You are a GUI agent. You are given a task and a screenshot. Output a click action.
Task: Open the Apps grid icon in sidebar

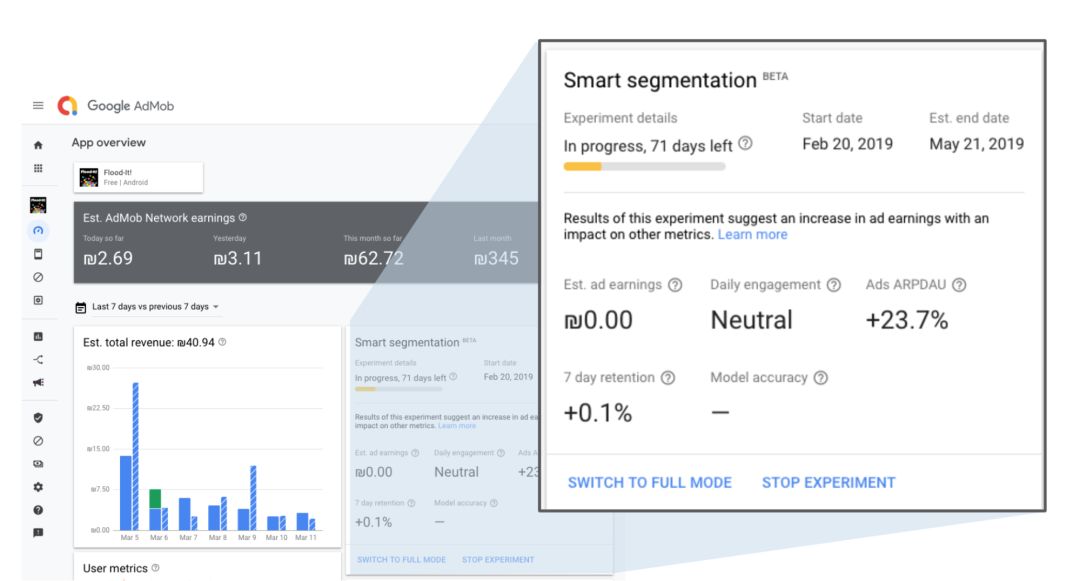[38, 168]
